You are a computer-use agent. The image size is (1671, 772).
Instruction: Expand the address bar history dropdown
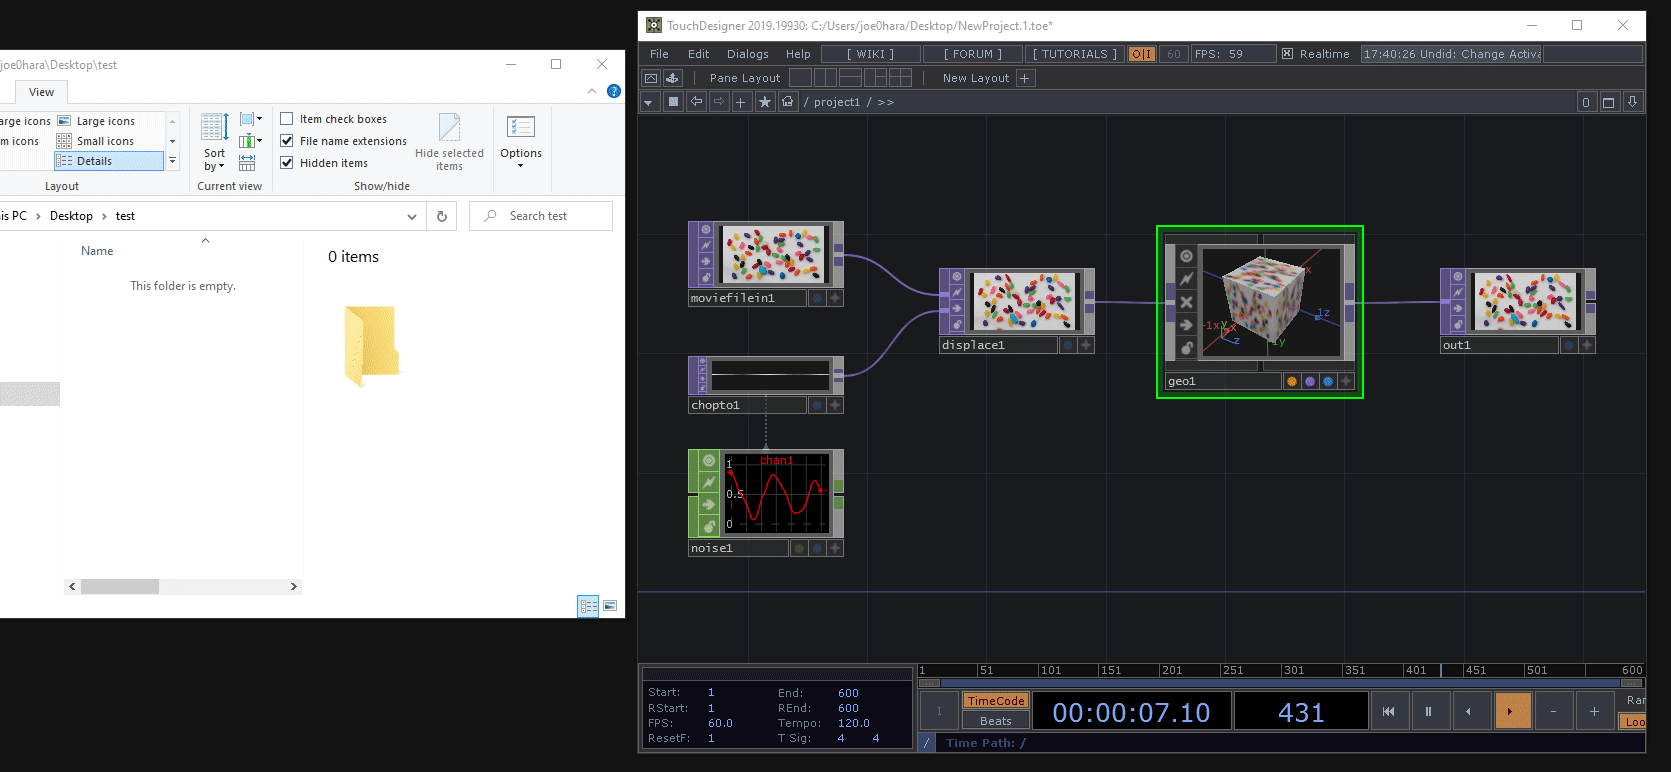412,217
